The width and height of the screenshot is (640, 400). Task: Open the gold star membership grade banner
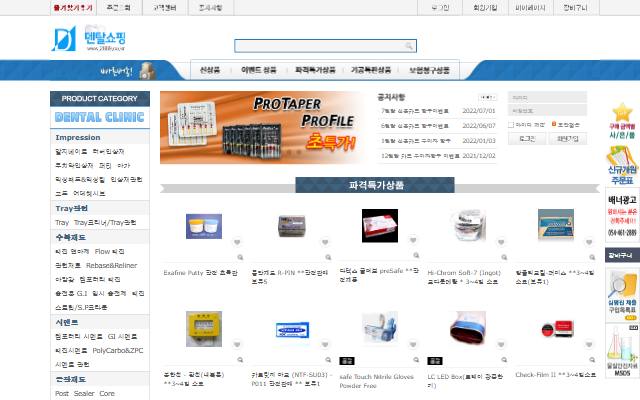[x=622, y=121]
